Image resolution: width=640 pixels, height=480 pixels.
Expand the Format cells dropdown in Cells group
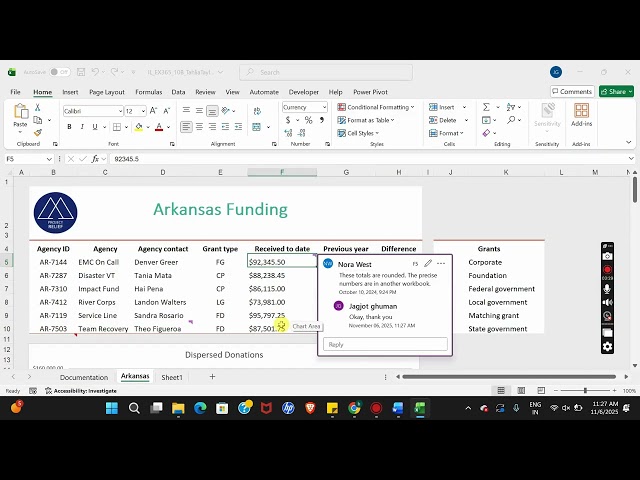tap(446, 133)
